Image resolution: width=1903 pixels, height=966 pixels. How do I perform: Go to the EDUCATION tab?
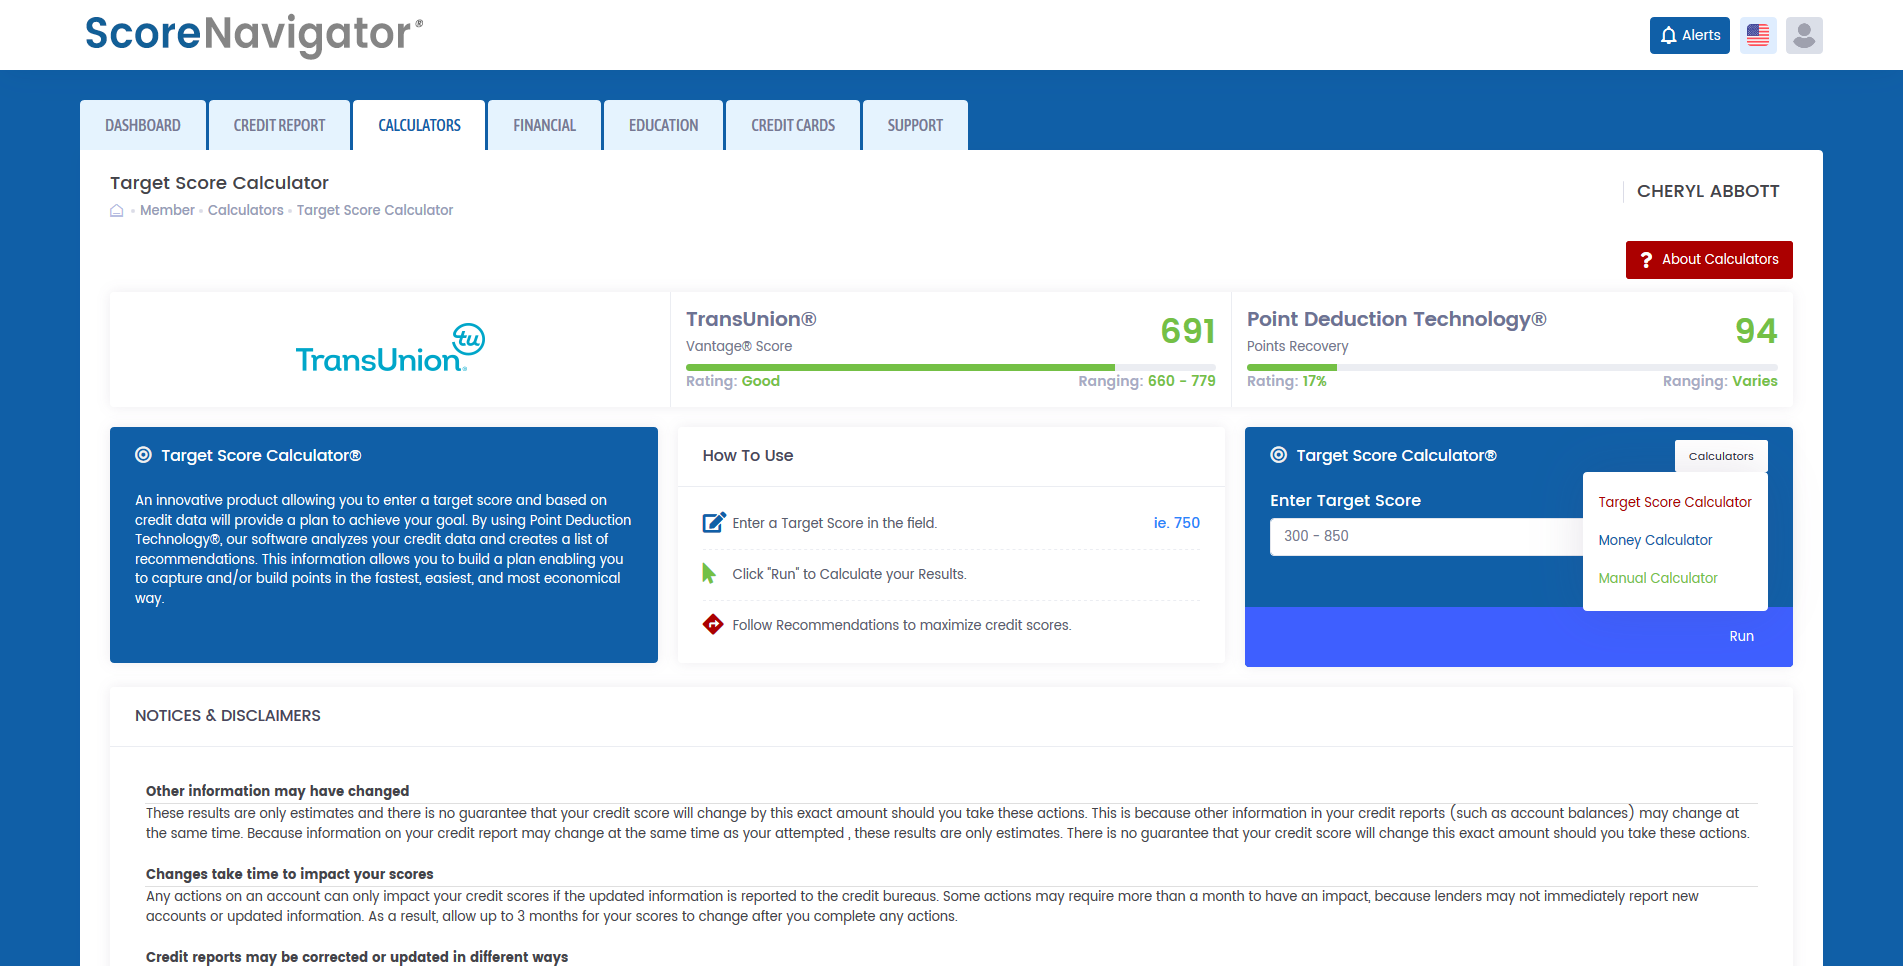click(663, 125)
